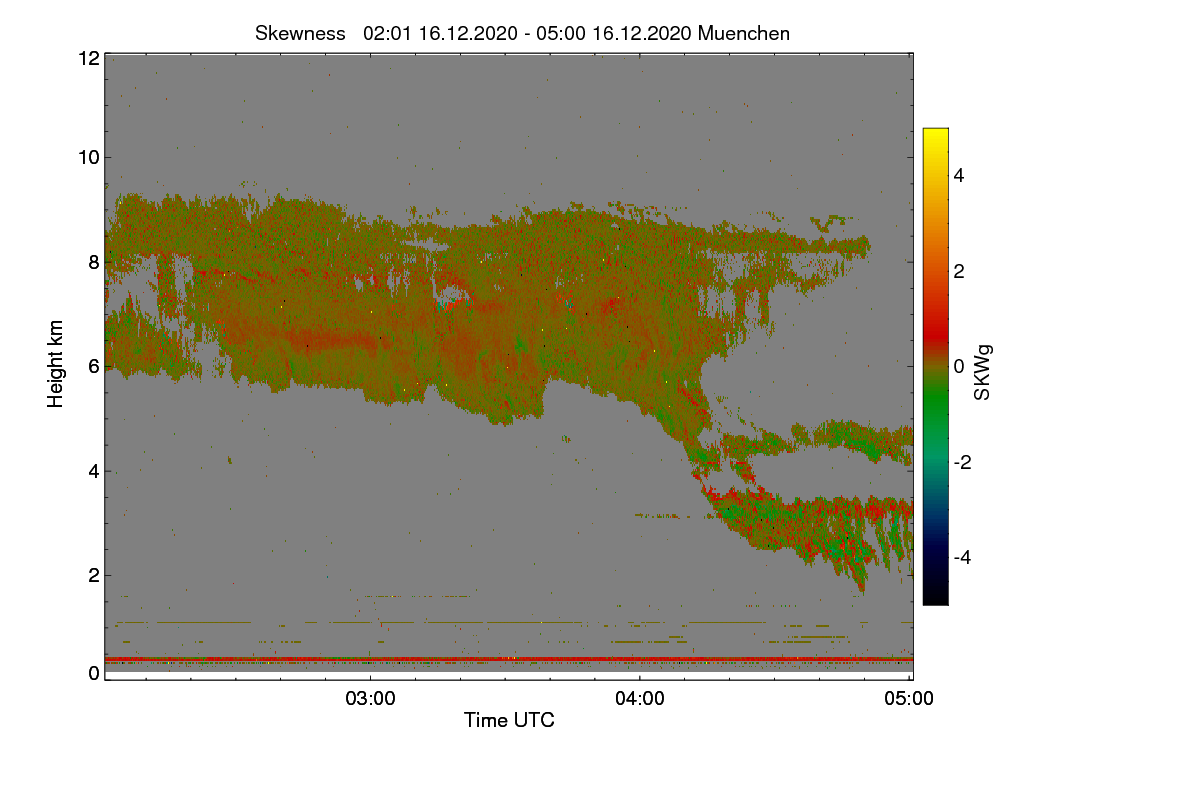
Task: Click the 10 height axis label
Action: point(88,157)
